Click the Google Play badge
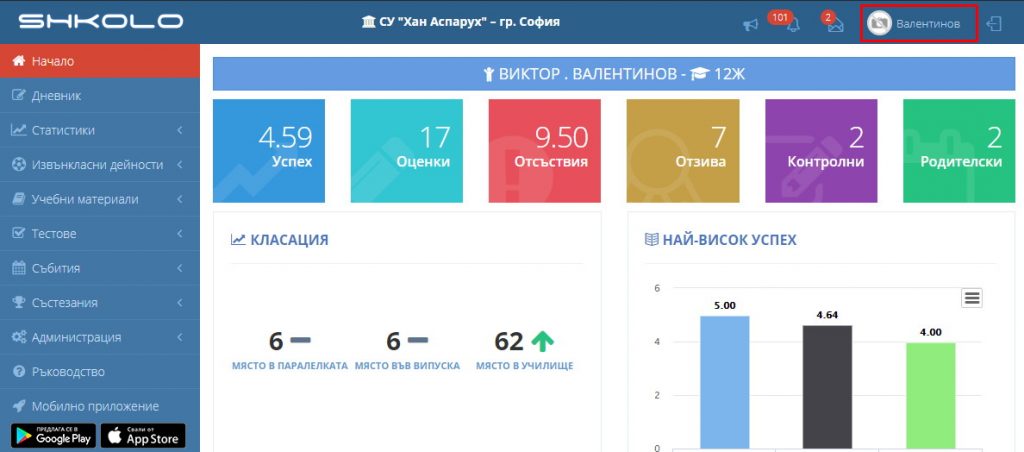Viewport: 1024px width, 452px height. 54,436
